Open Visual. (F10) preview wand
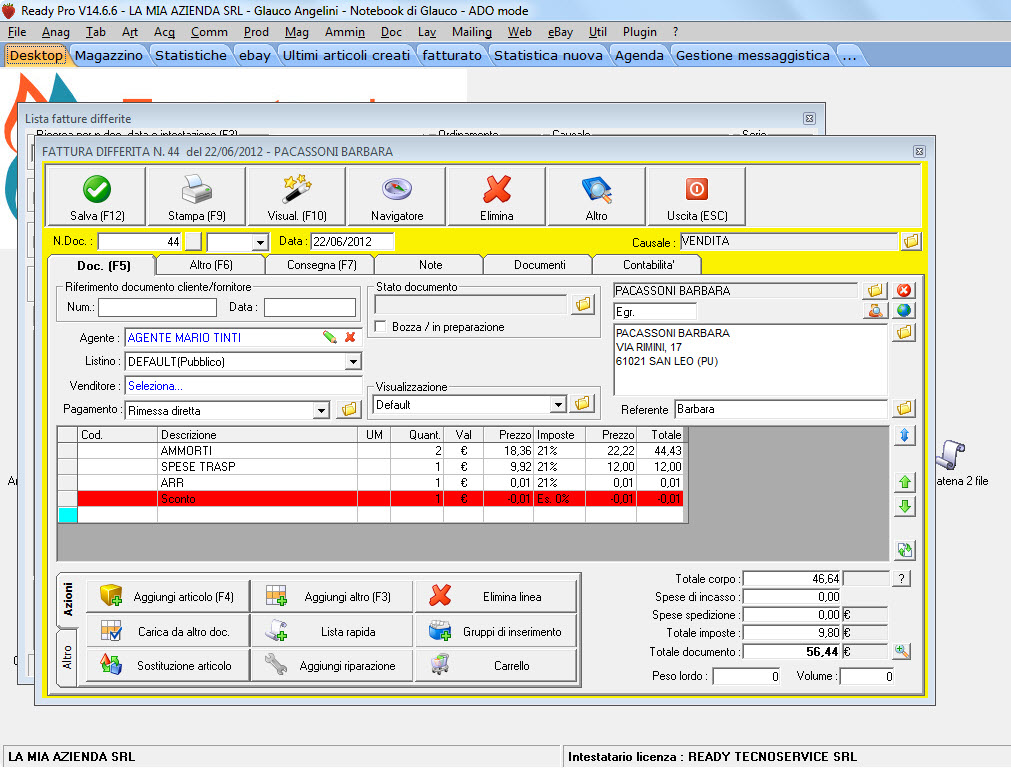This screenshot has width=1011, height=768. (297, 196)
